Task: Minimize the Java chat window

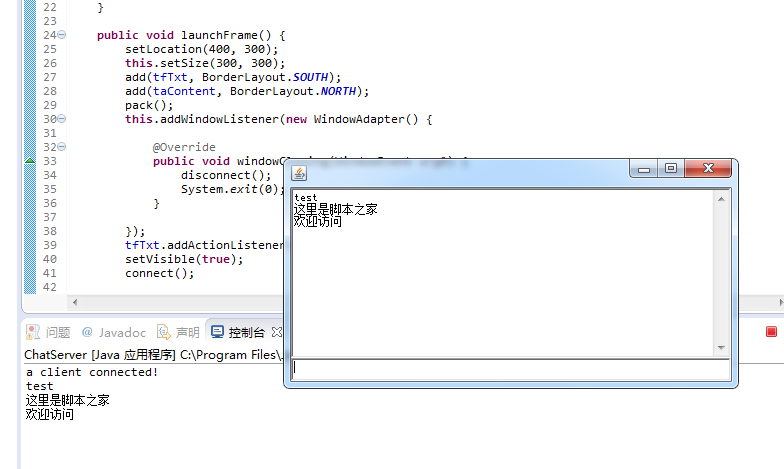Action: pos(644,169)
